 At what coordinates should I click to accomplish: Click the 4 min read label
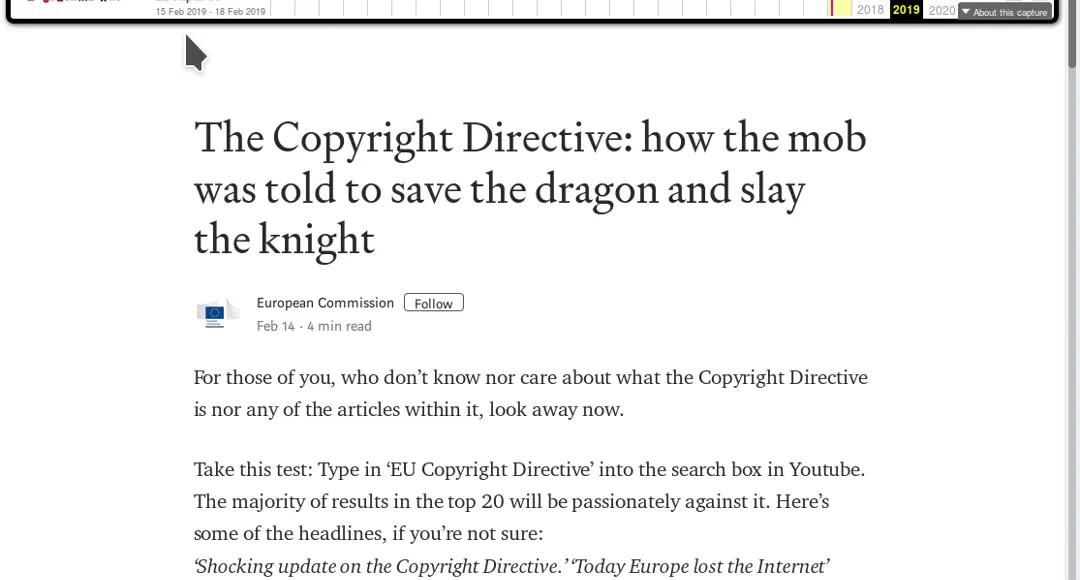tap(339, 326)
